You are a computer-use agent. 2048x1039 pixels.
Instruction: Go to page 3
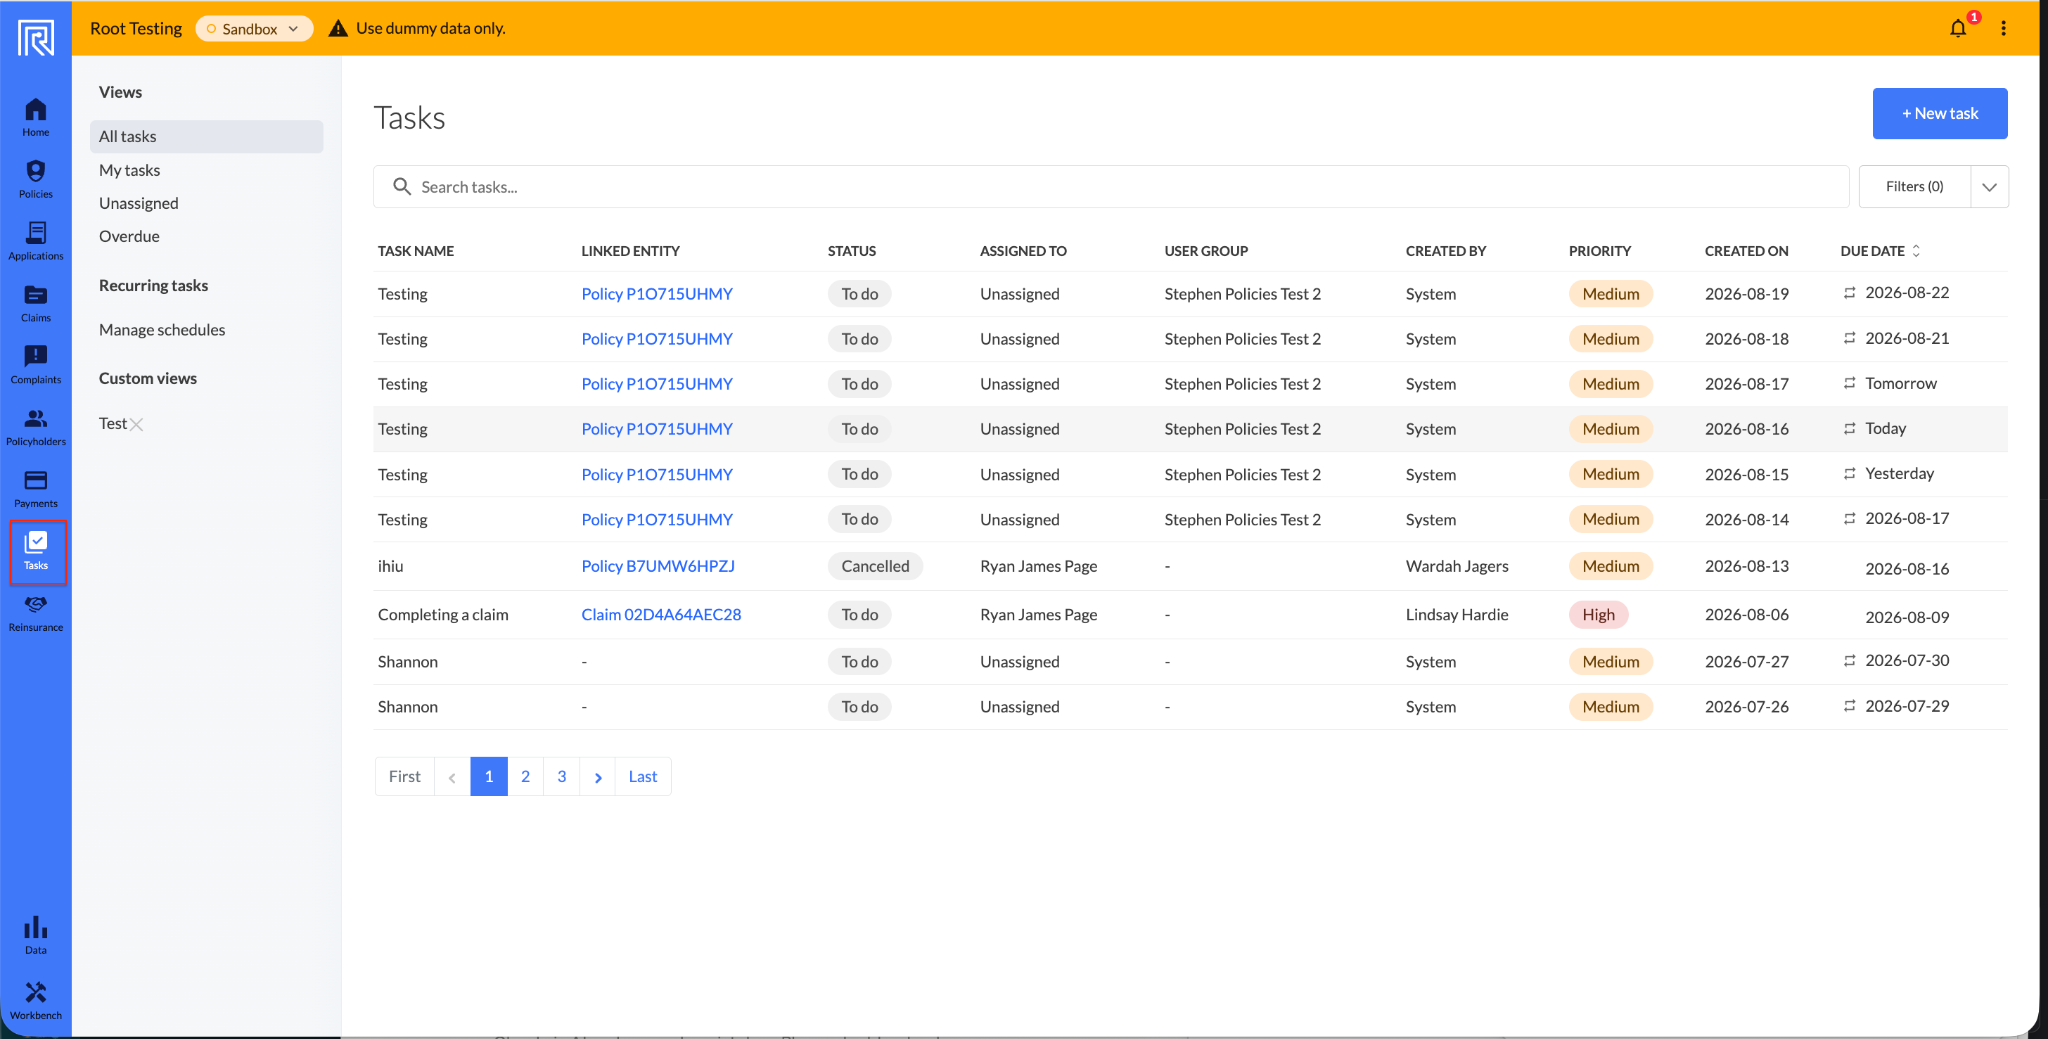[x=561, y=777]
